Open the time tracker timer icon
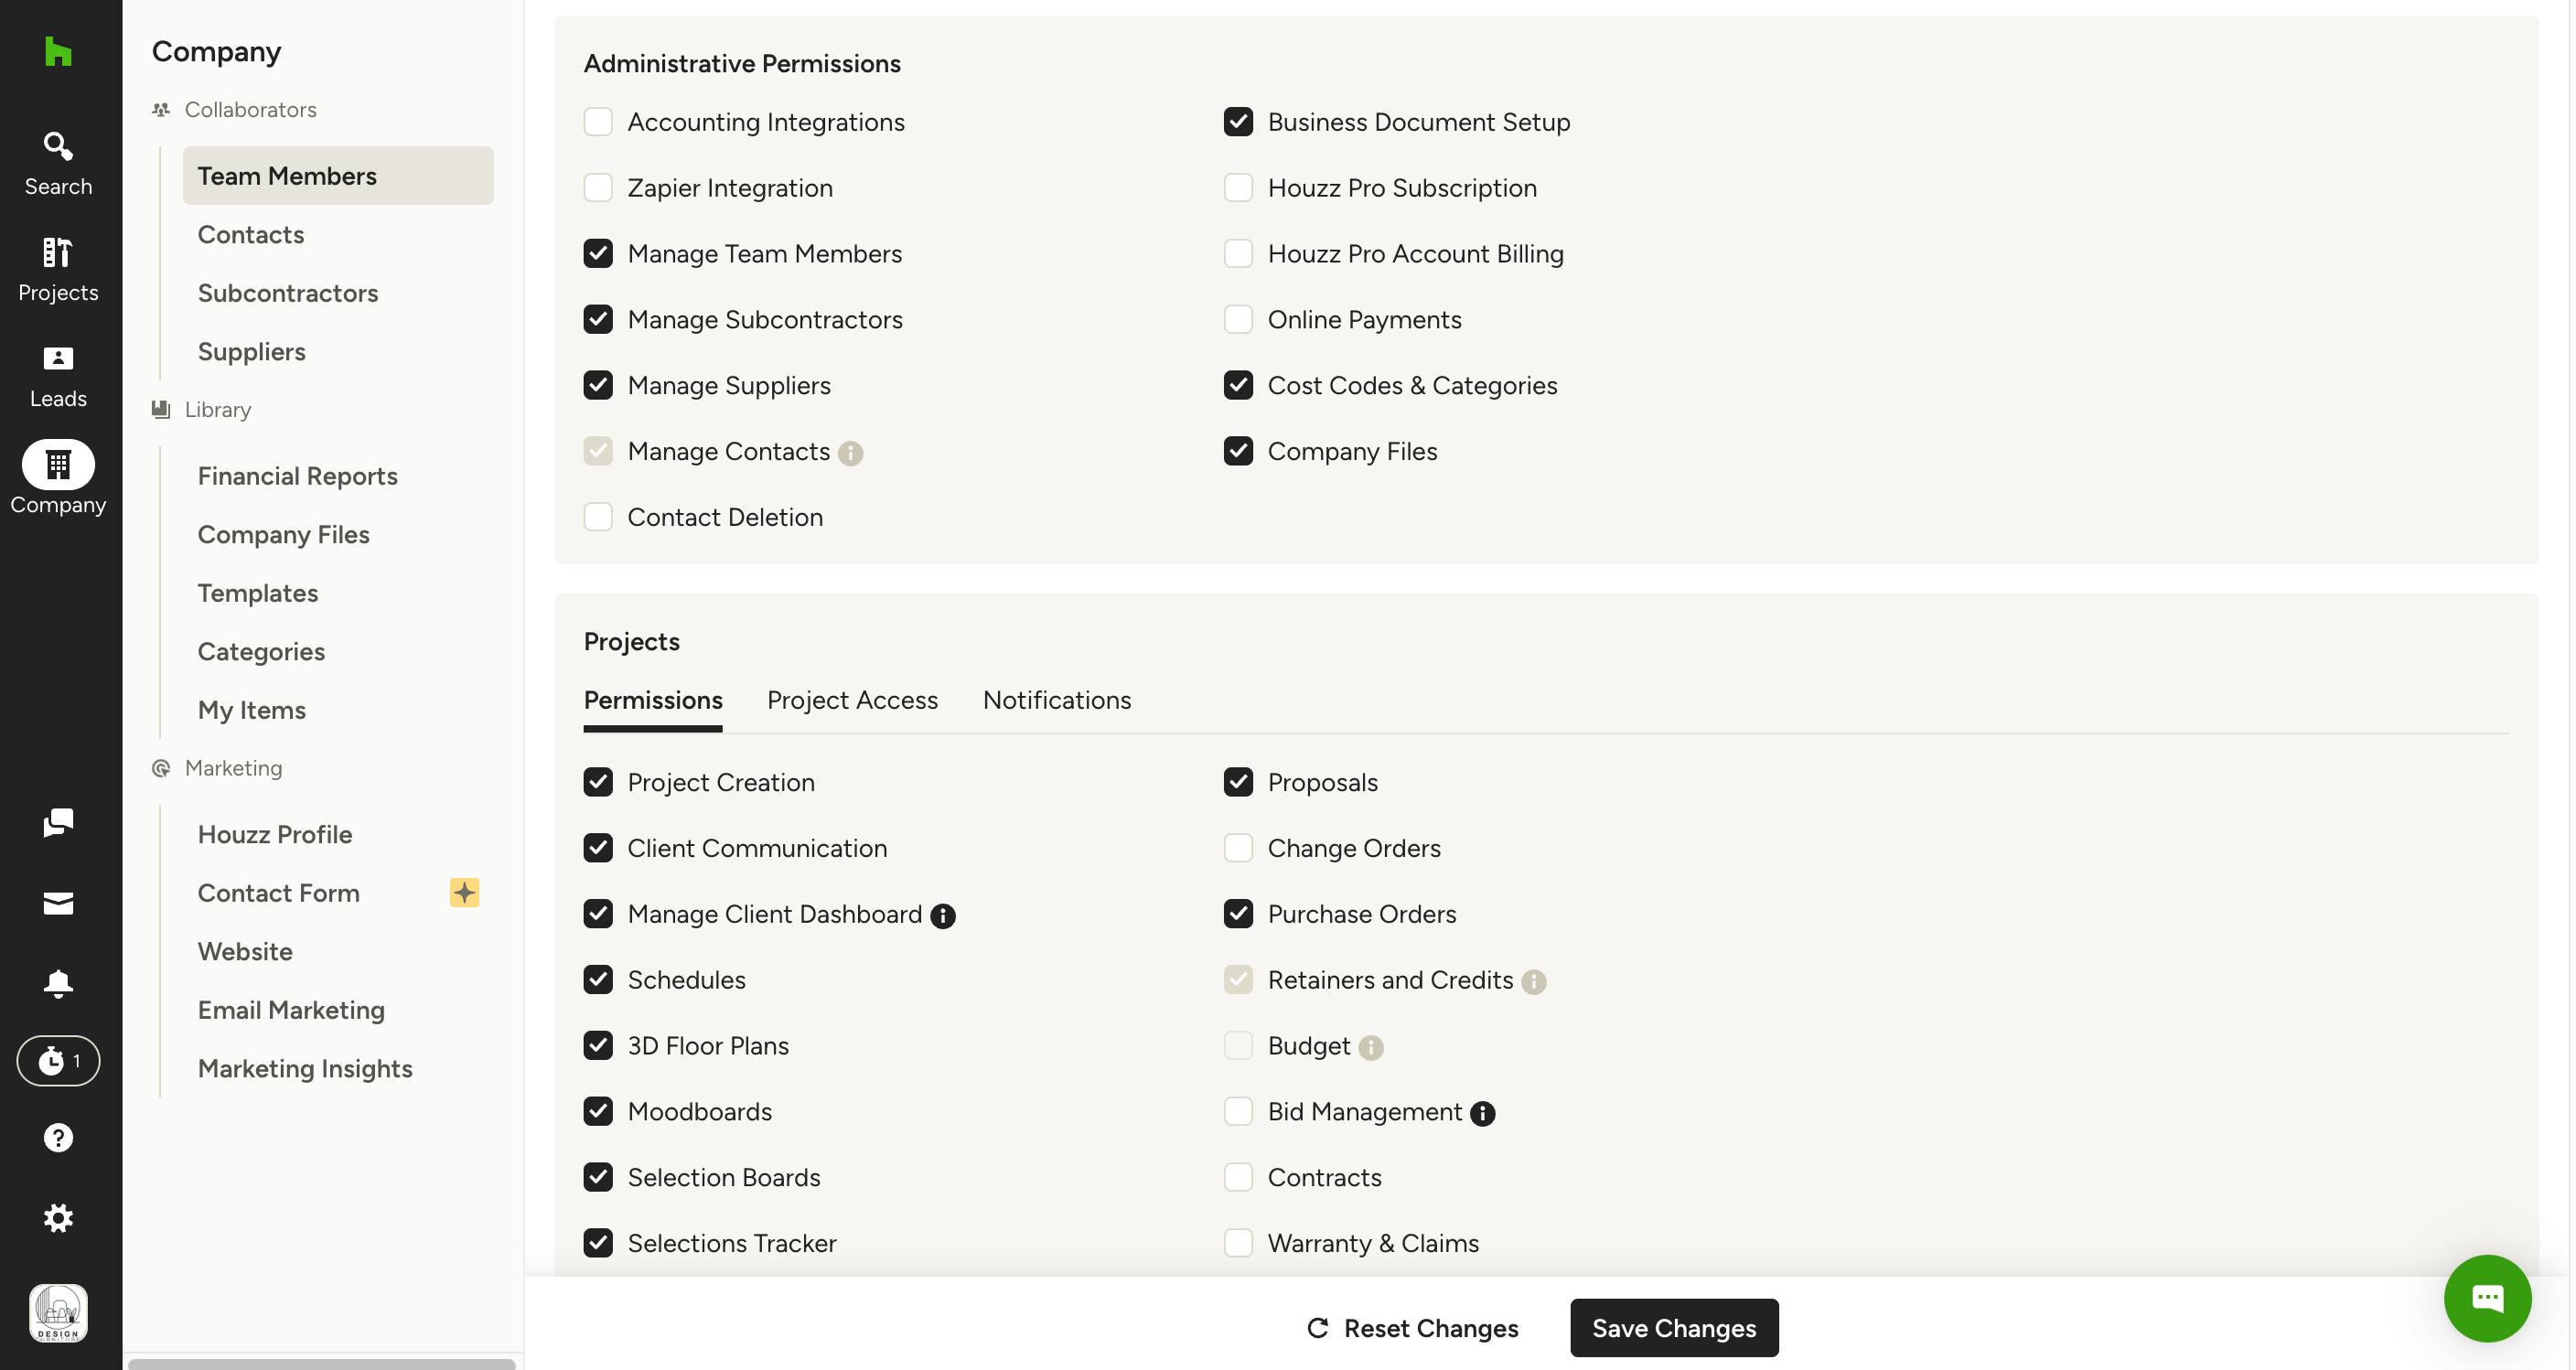The height and width of the screenshot is (1370, 2576). click(x=58, y=1061)
